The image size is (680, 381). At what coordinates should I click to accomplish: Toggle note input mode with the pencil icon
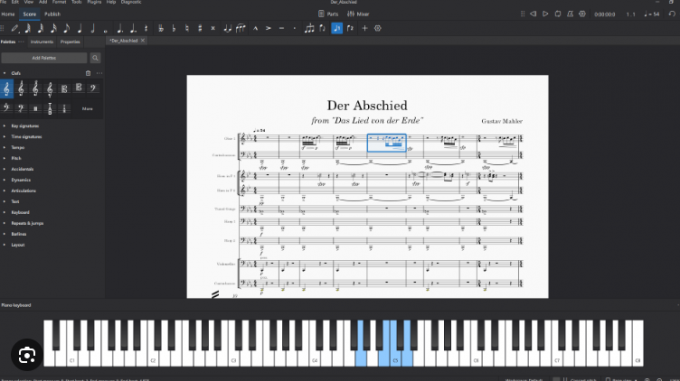15,29
